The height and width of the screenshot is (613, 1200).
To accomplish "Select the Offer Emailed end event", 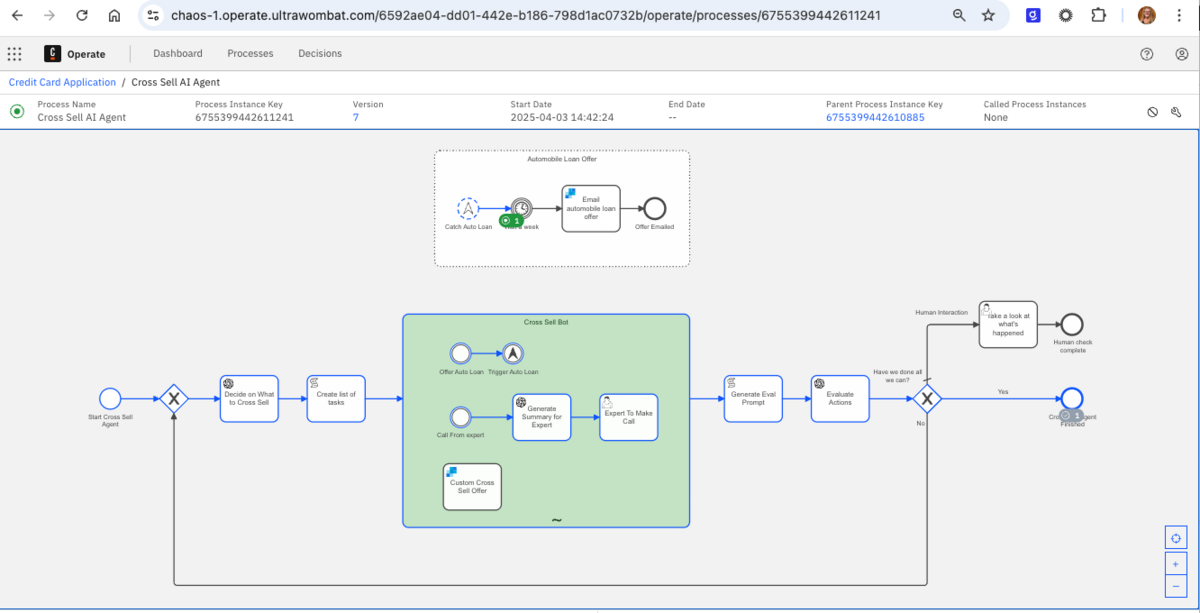I will coord(655,208).
